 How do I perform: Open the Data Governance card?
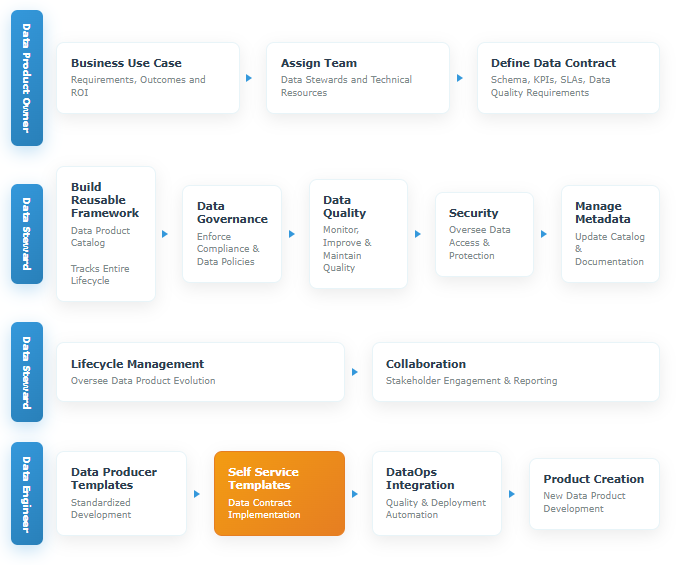click(232, 234)
